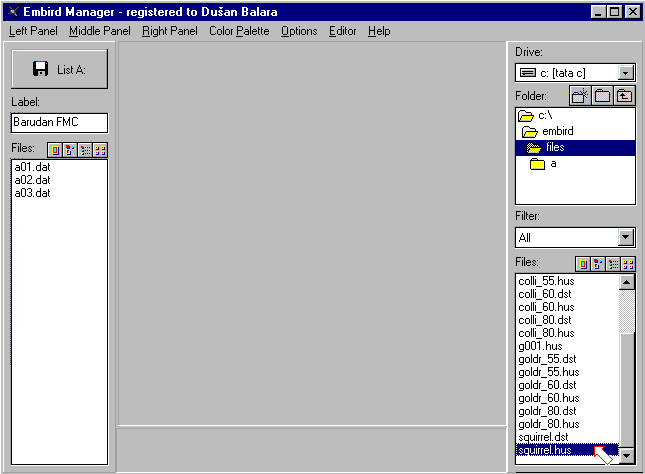
Task: Click the four-squares icon in right panel Files toolbar
Action: (x=628, y=264)
